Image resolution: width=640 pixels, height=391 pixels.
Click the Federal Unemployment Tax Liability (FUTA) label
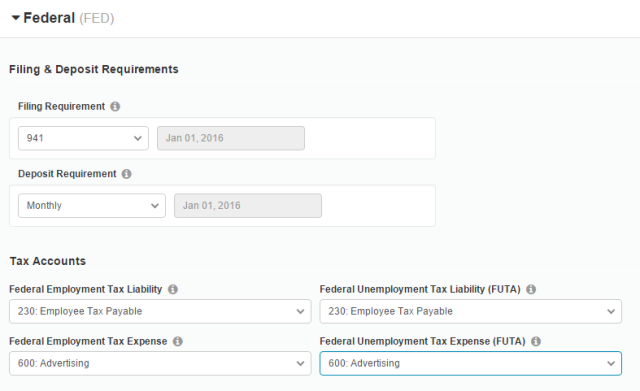pos(420,289)
